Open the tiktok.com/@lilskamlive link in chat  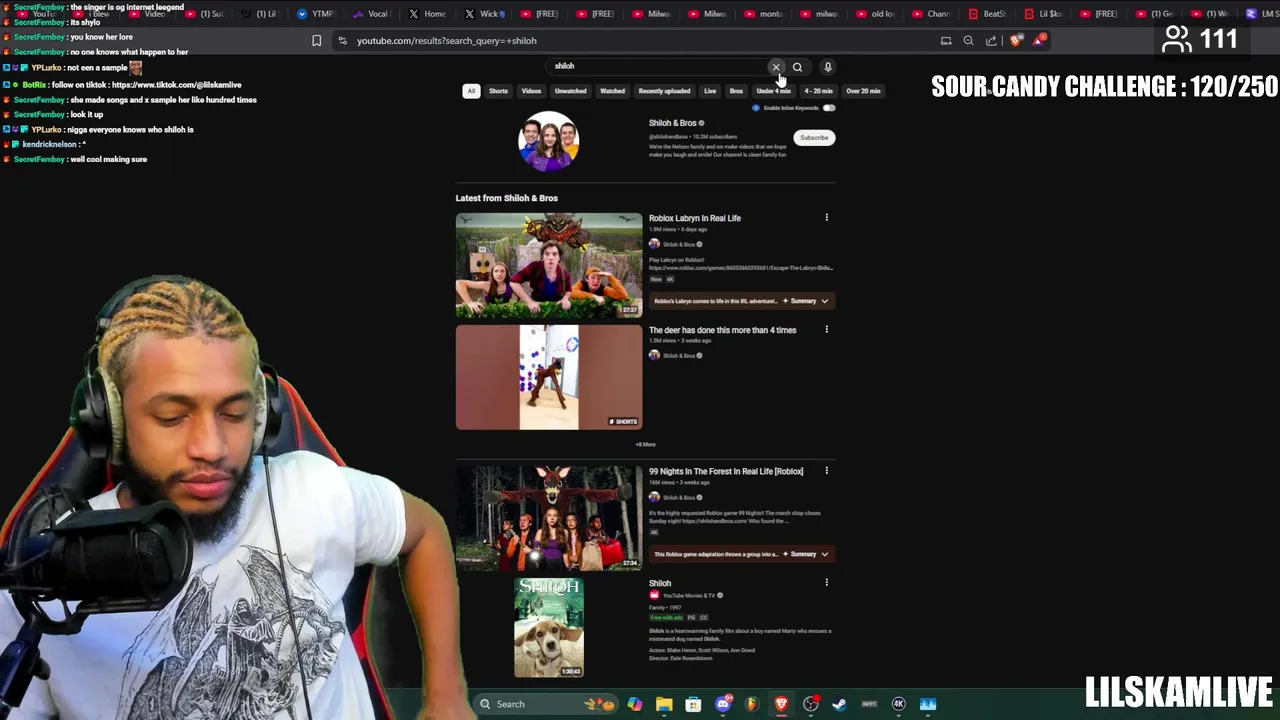[177, 85]
